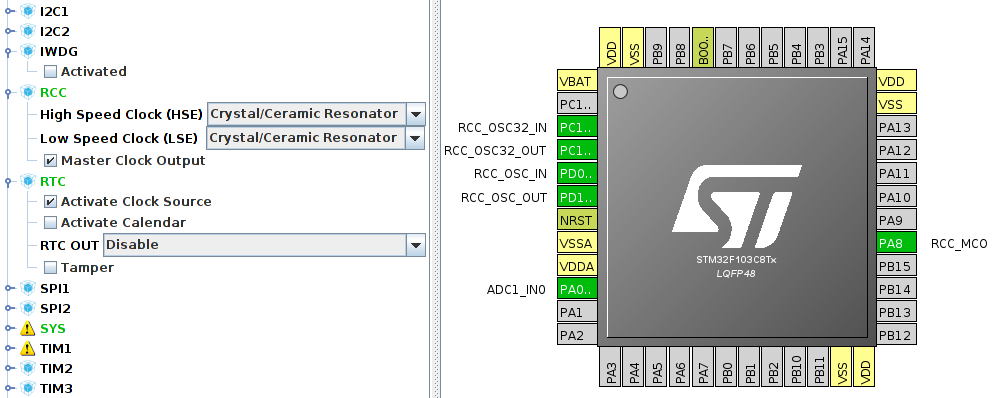
Task: Select pin PA10 on right side
Action: (896, 197)
